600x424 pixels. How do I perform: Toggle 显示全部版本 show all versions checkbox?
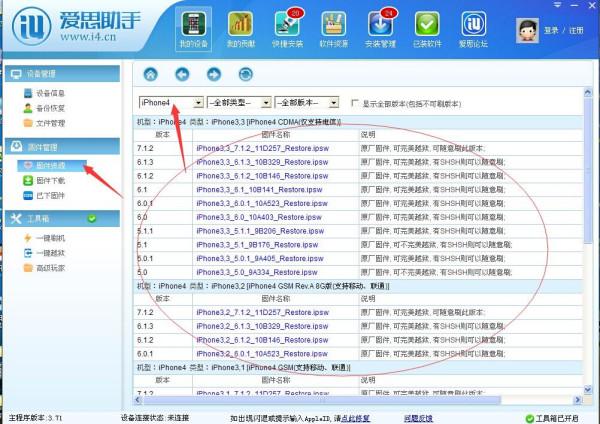[355, 103]
